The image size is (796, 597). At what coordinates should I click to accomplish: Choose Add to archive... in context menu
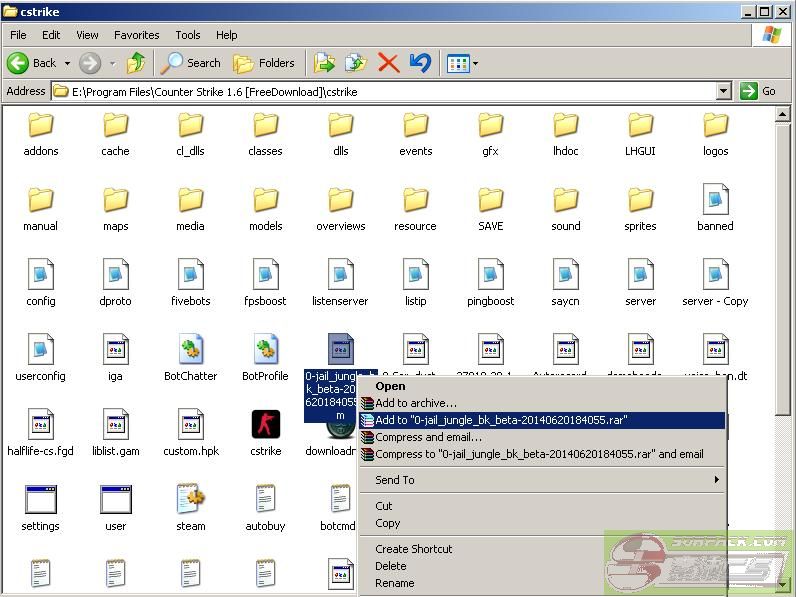coord(415,403)
